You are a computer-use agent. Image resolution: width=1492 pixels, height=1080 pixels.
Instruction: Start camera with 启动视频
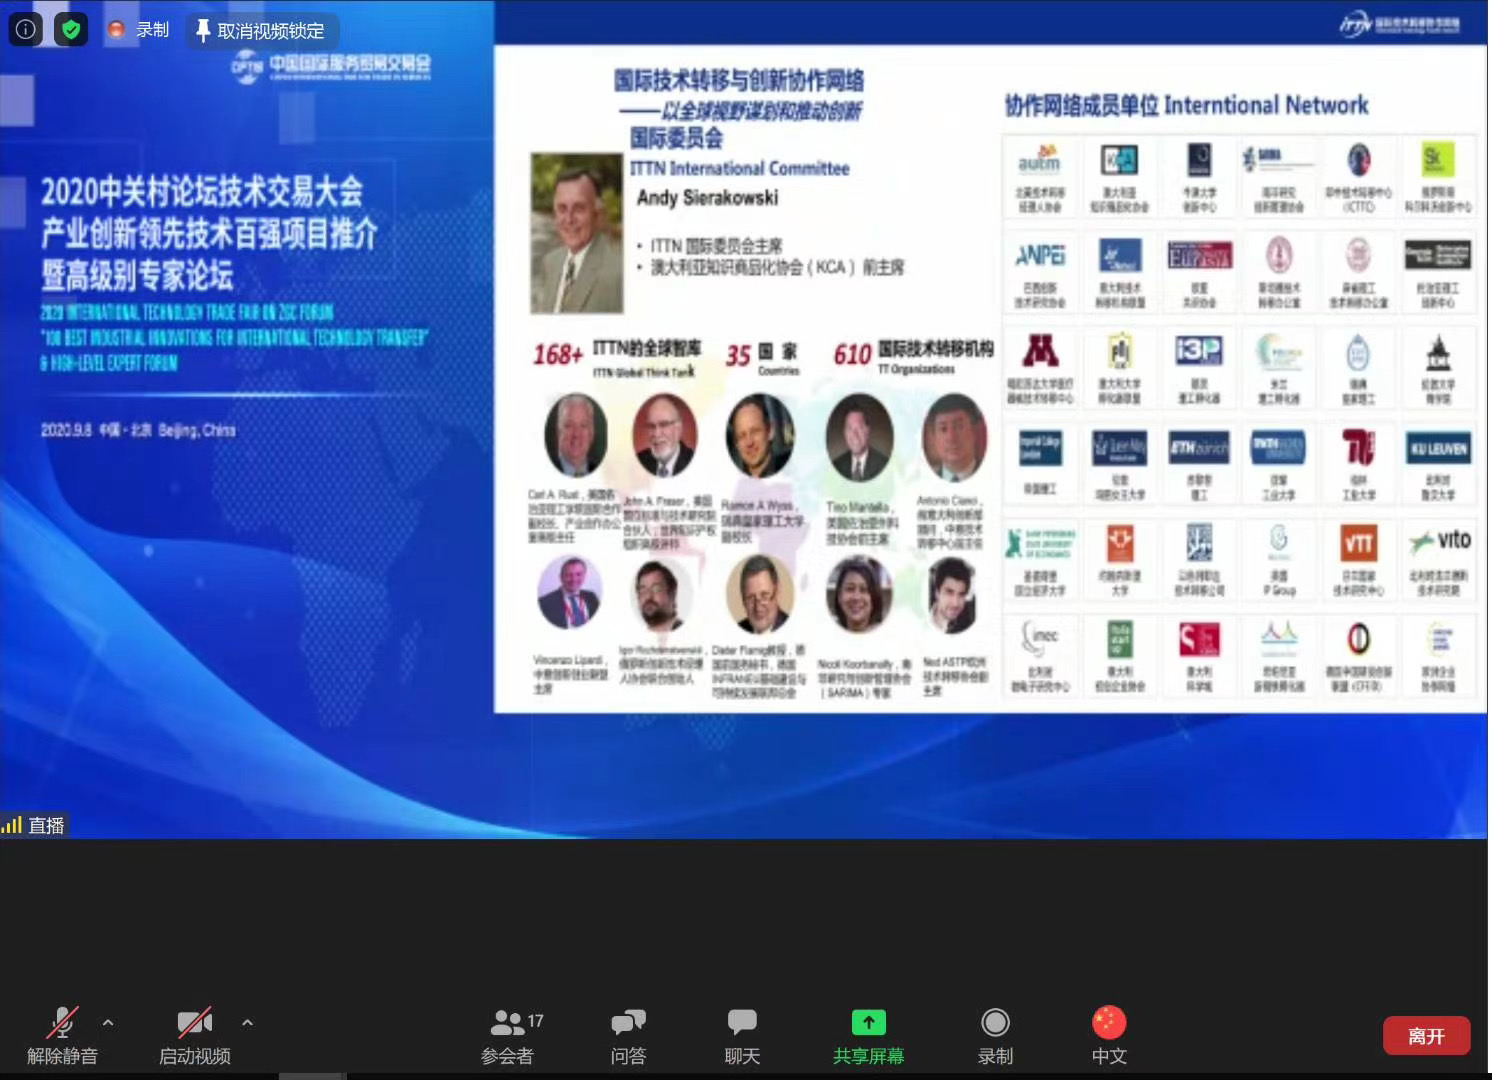(195, 1036)
